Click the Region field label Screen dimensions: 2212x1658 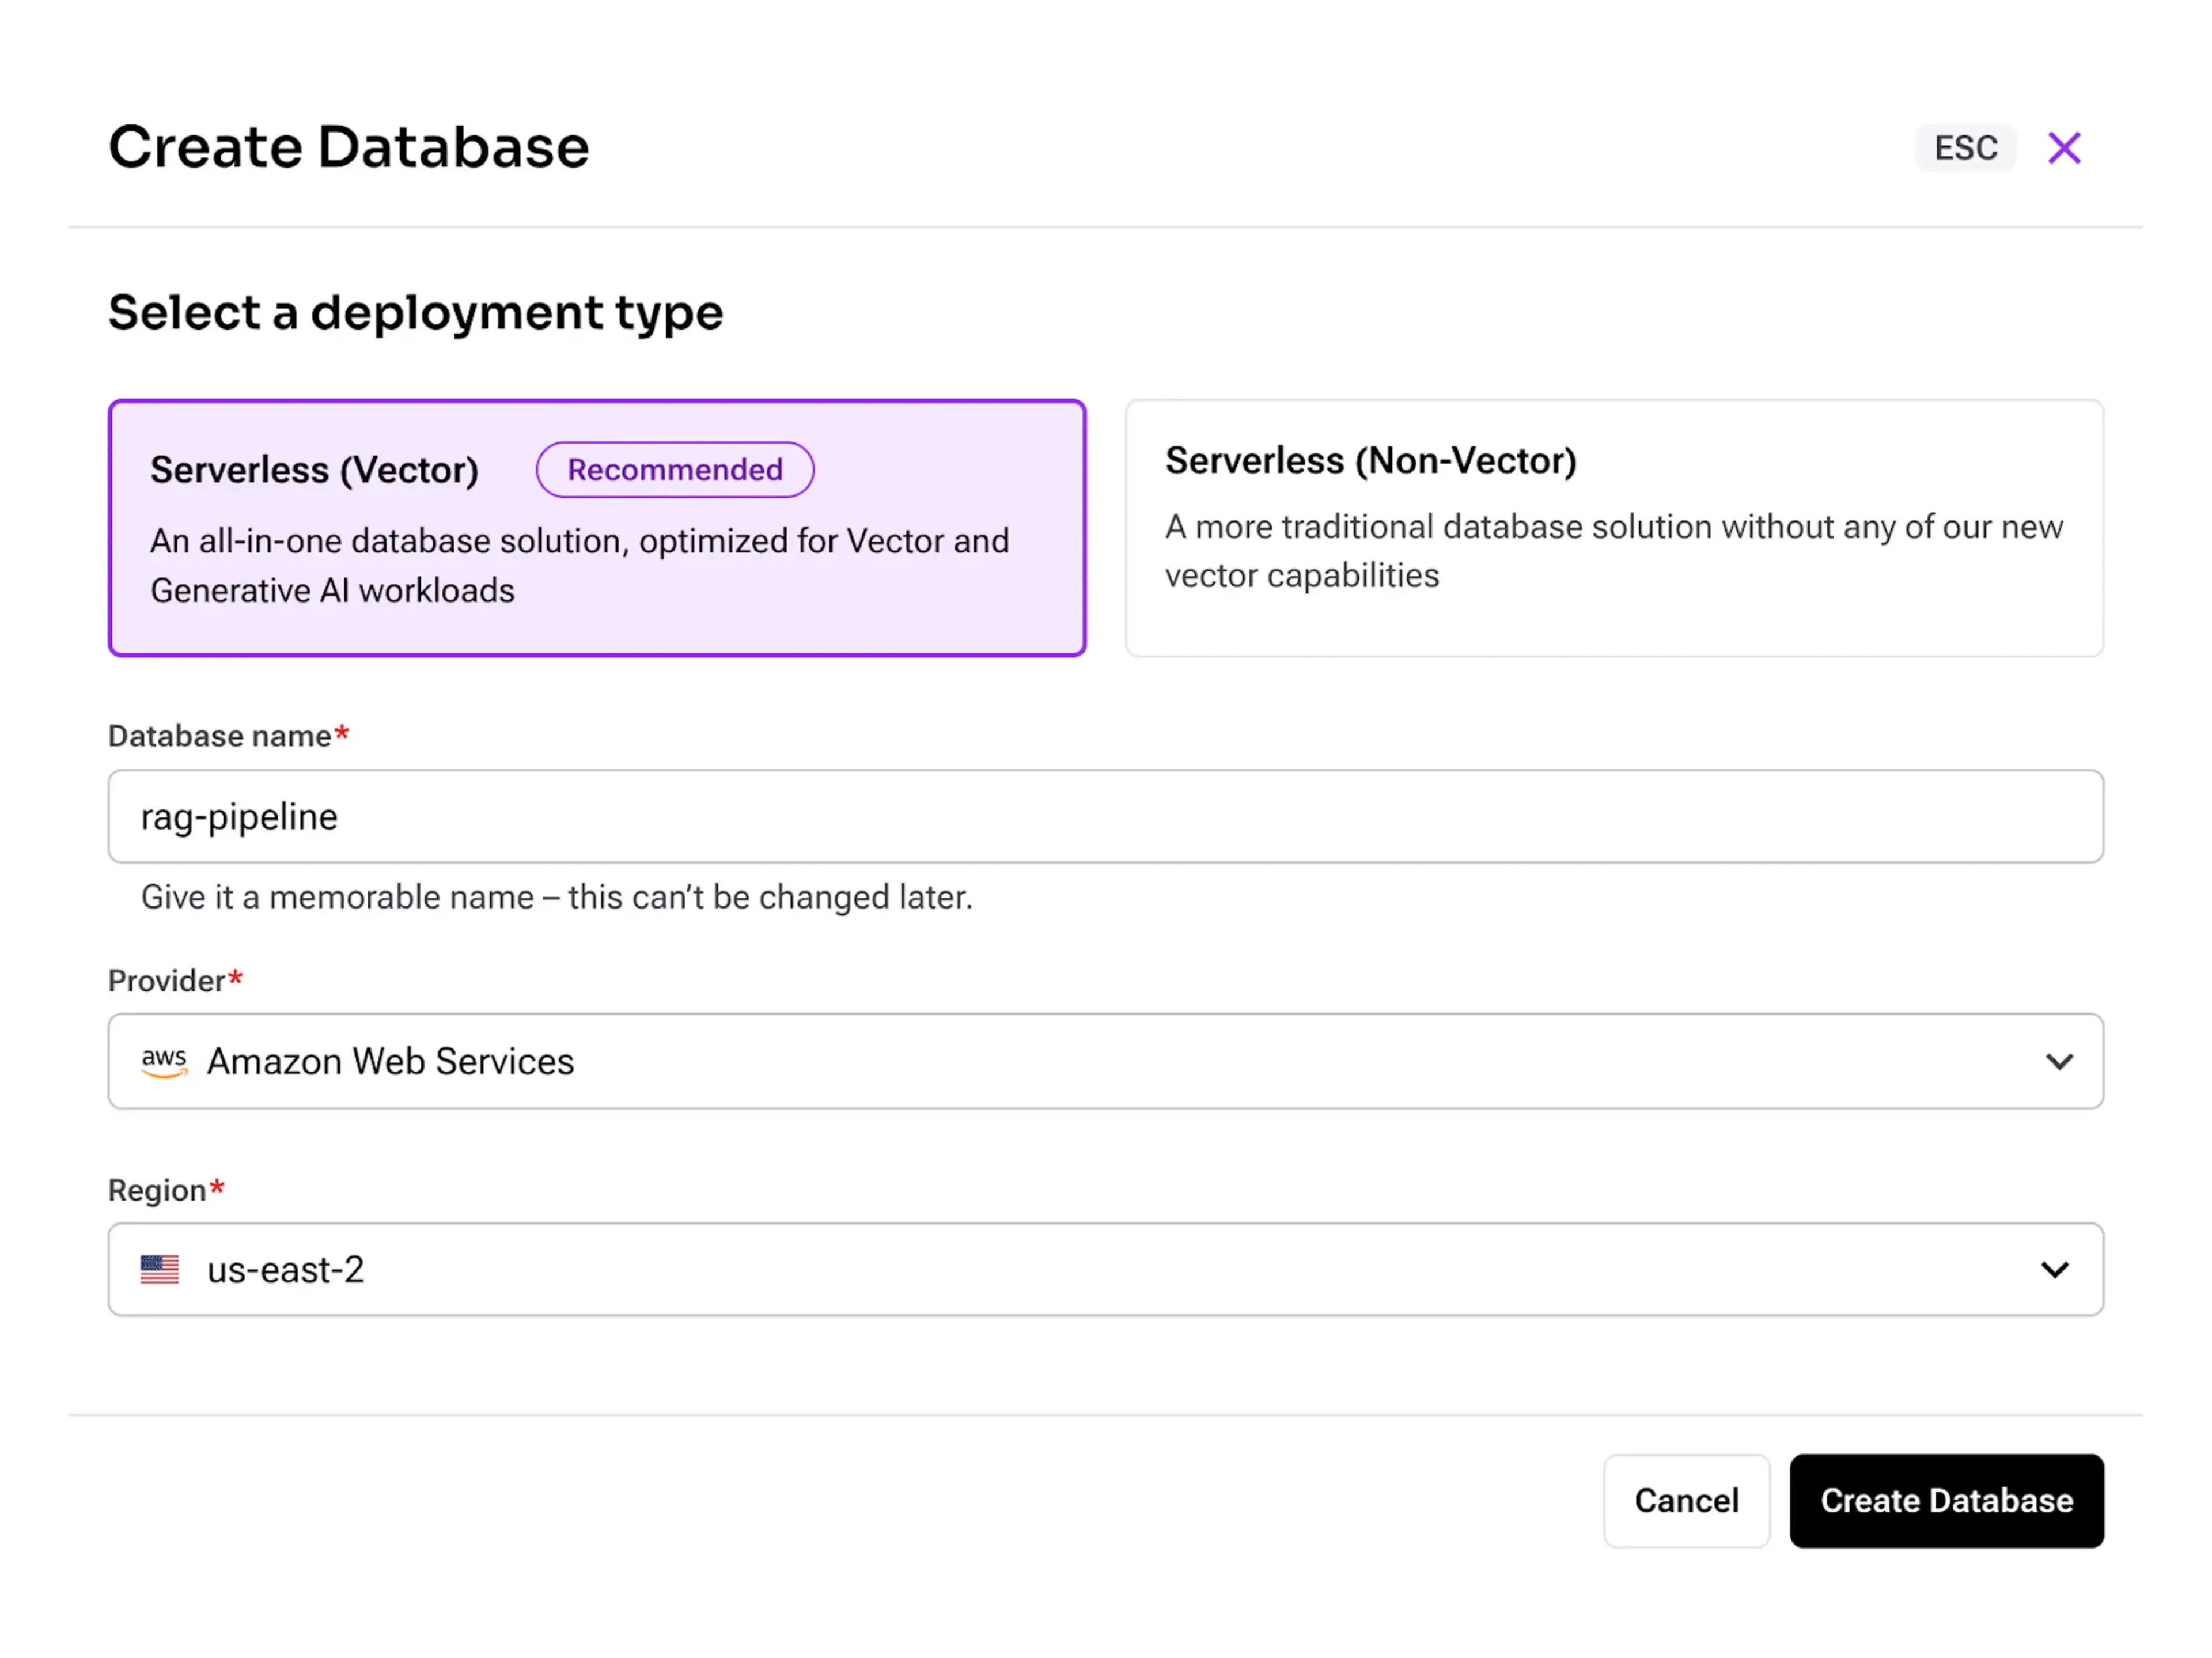pyautogui.click(x=157, y=1190)
